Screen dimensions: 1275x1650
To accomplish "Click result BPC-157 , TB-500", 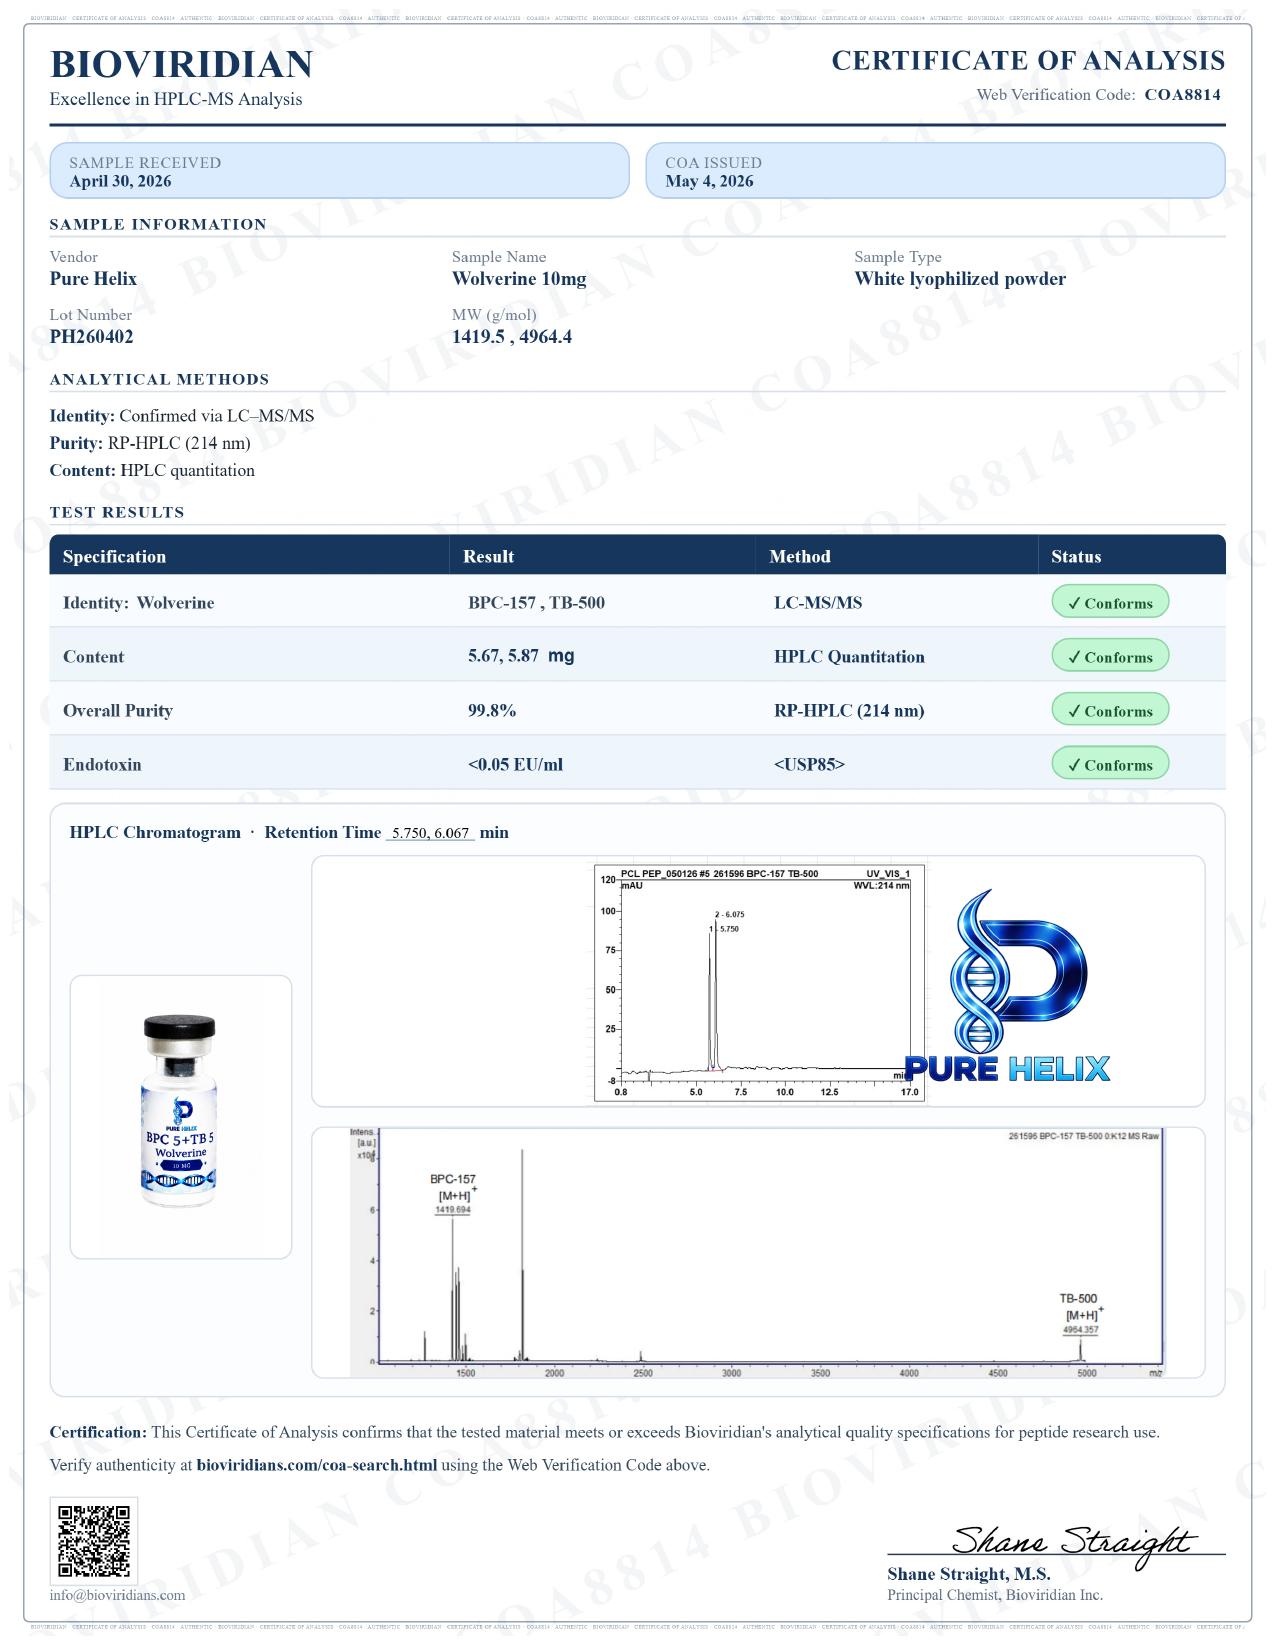I will pyautogui.click(x=536, y=603).
